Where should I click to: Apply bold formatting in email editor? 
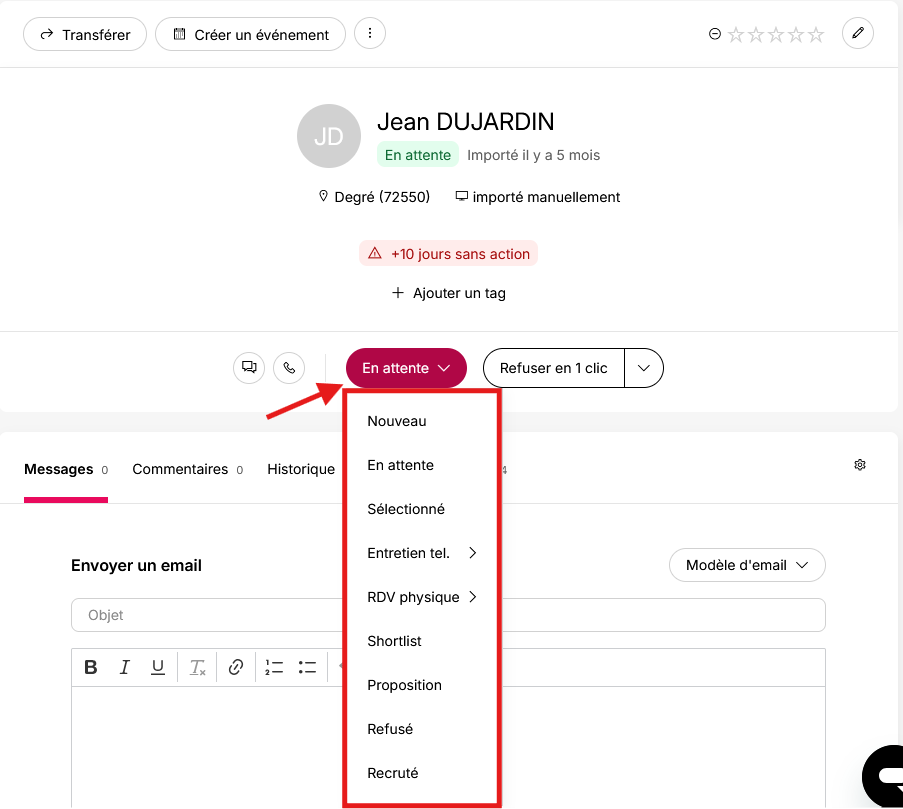click(91, 667)
